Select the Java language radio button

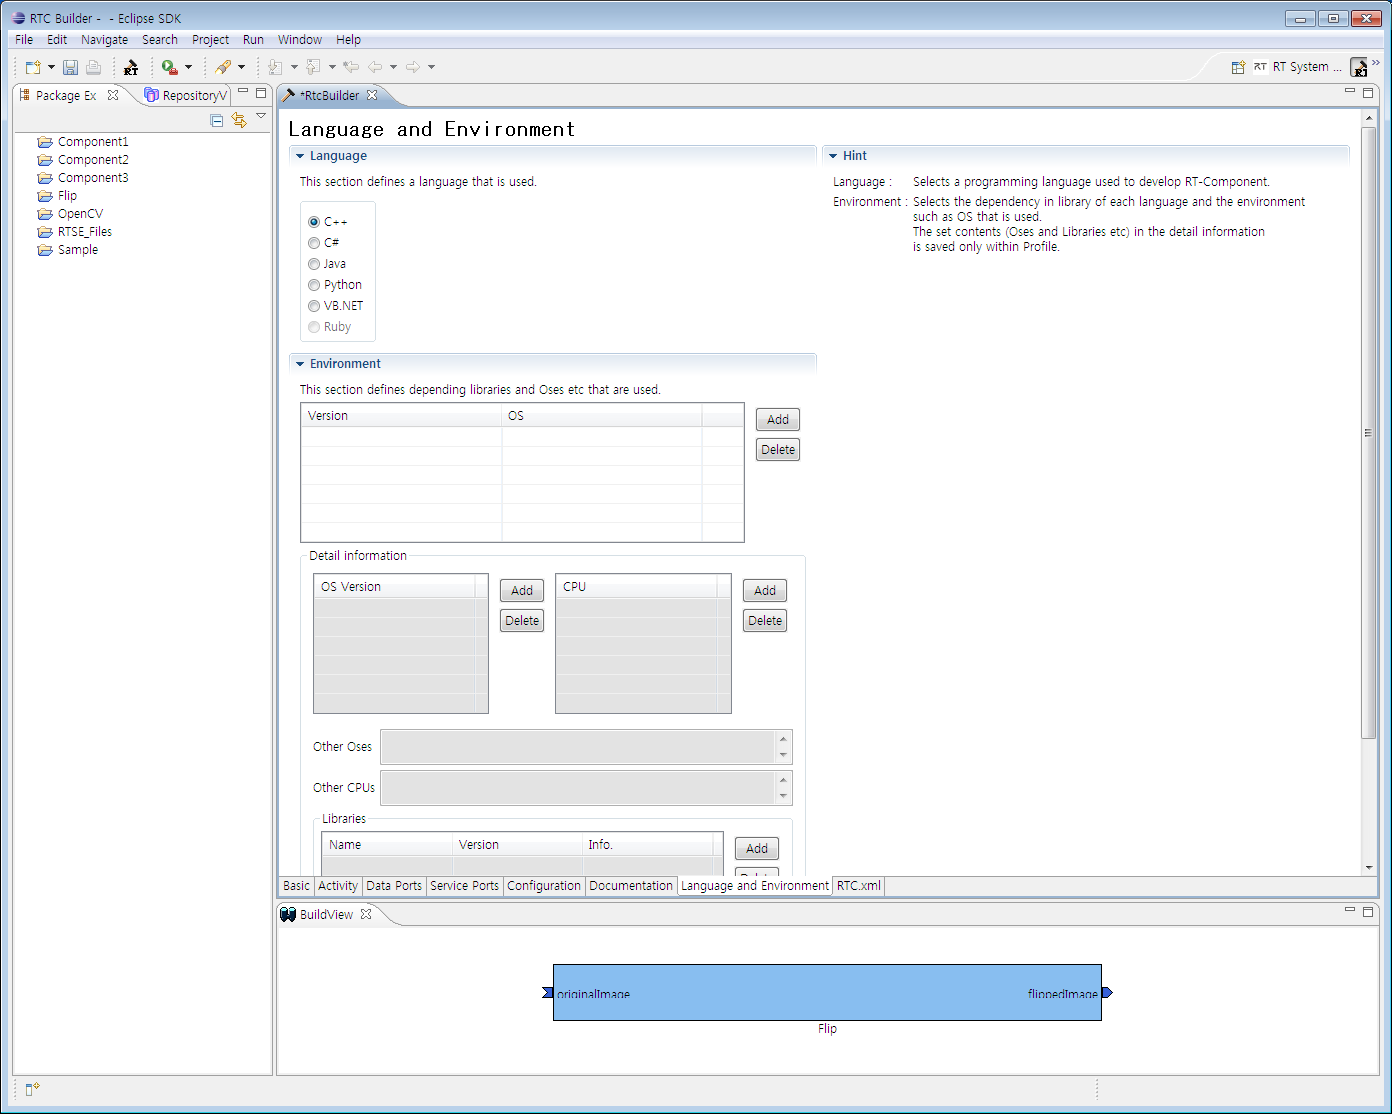314,264
